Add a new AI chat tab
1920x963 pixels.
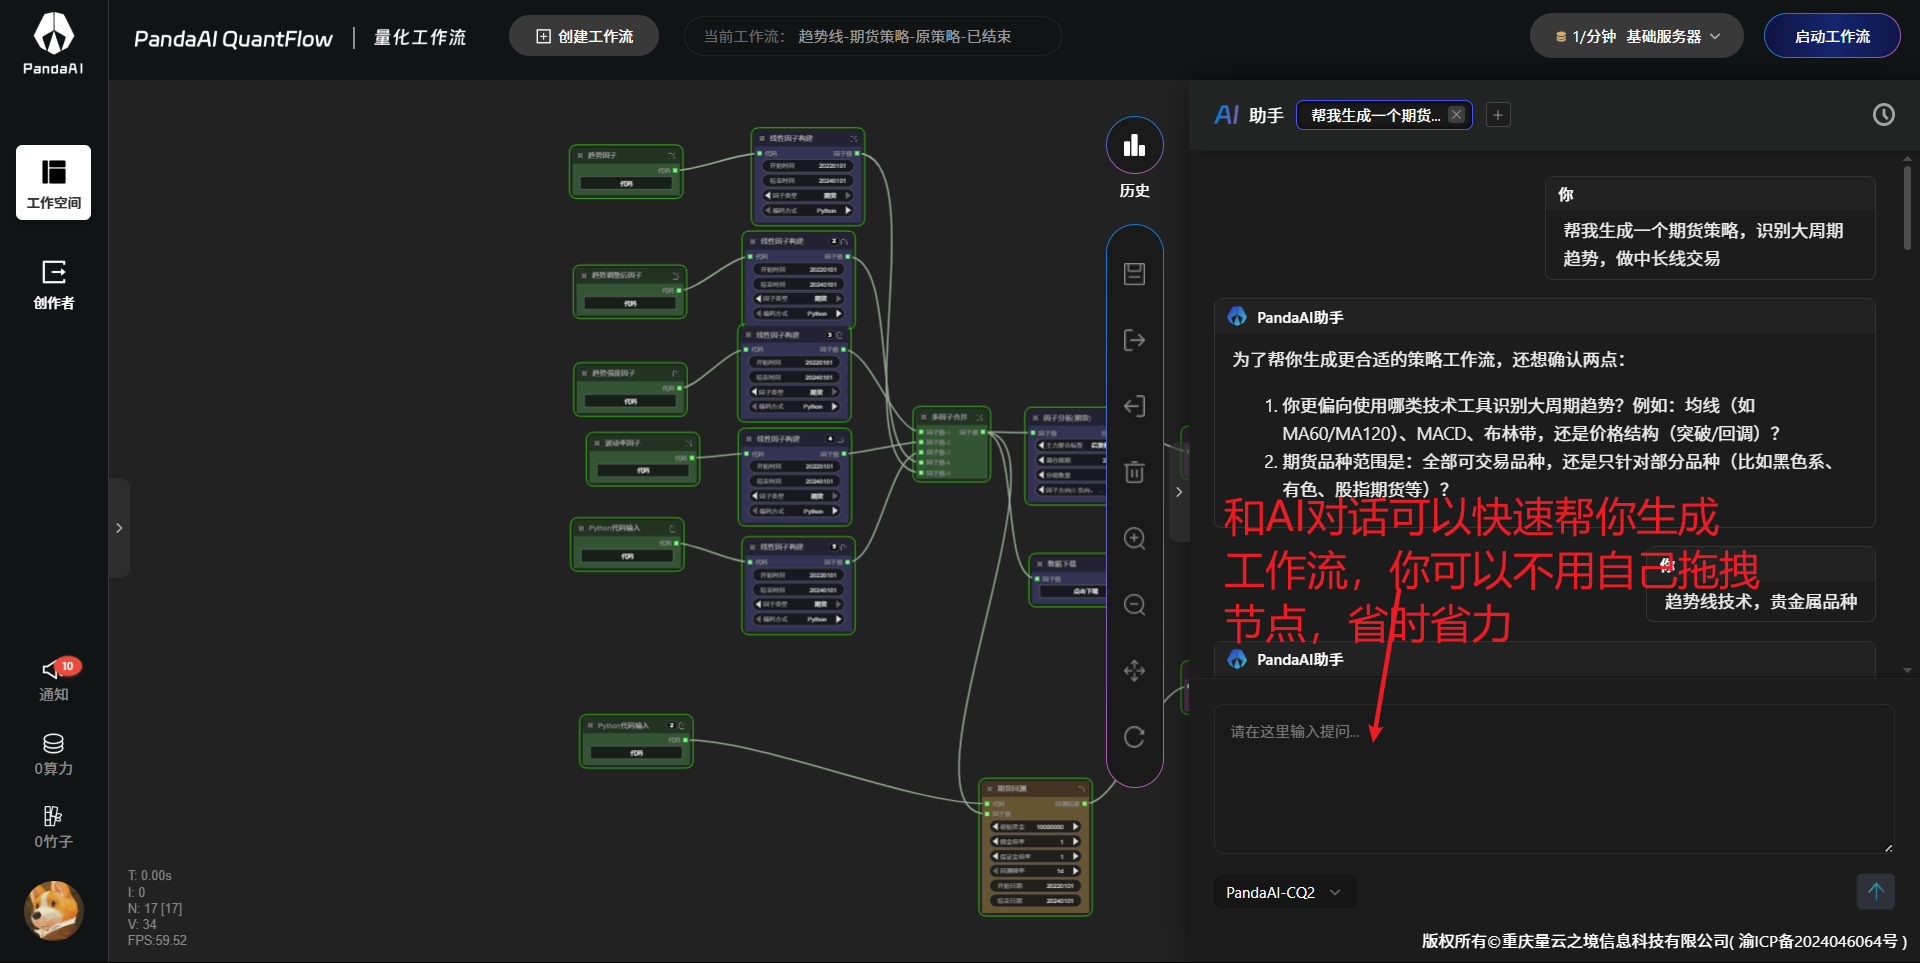[x=1498, y=115]
